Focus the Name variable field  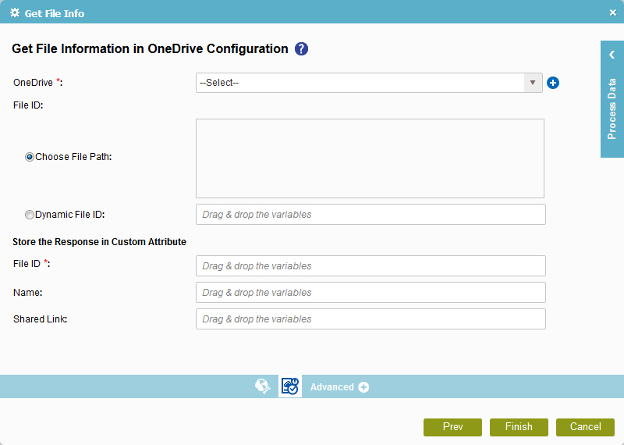pyautogui.click(x=370, y=293)
